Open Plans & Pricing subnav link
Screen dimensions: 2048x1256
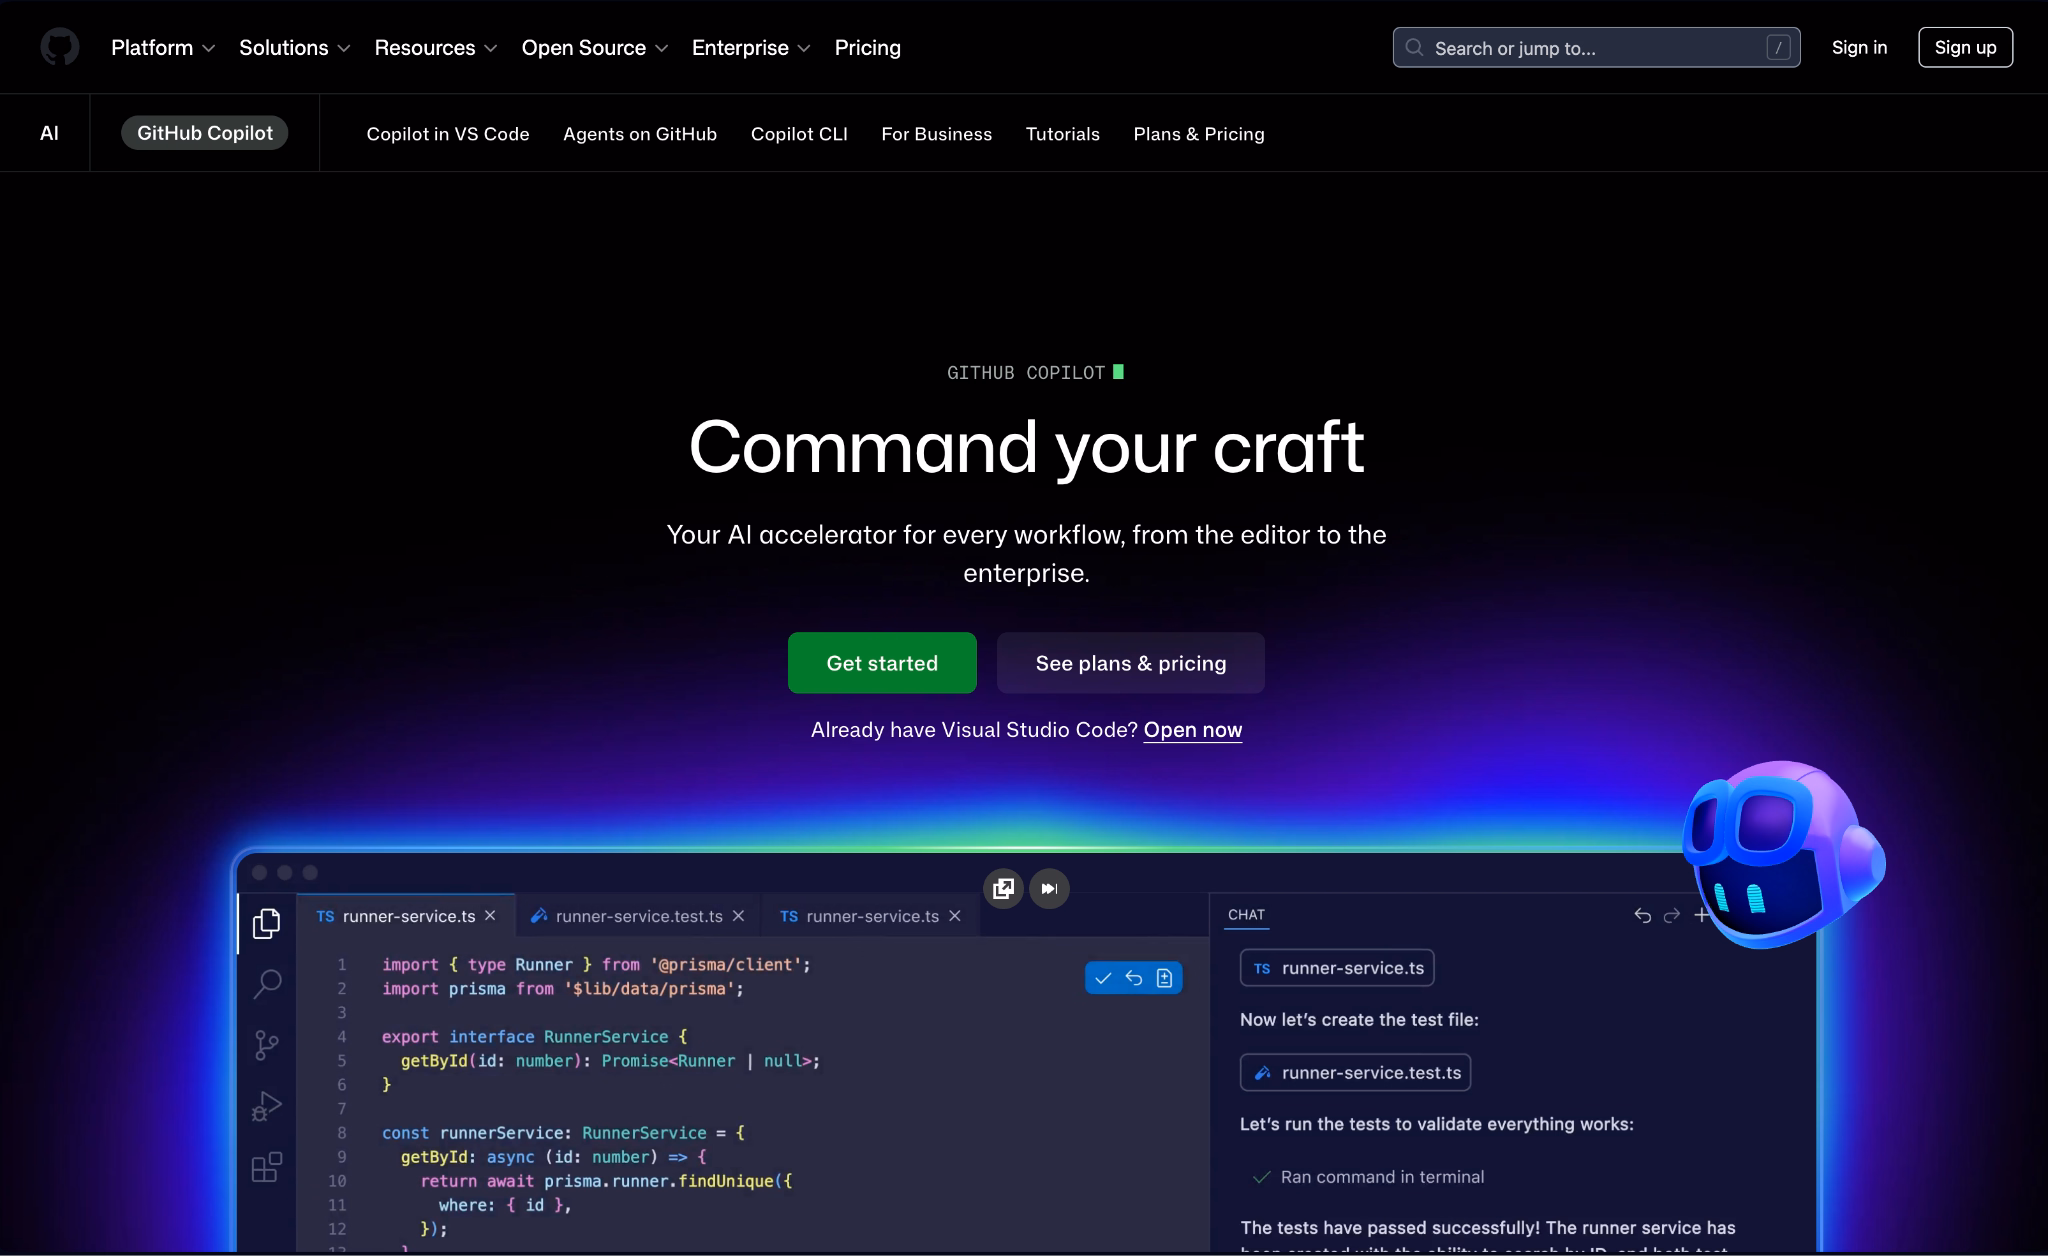tap(1198, 134)
